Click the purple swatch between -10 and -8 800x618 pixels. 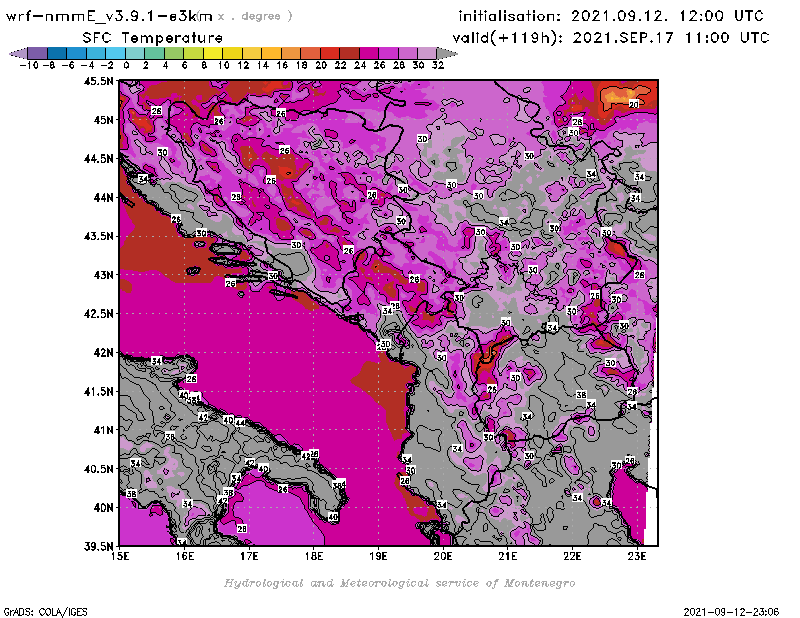click(x=37, y=52)
